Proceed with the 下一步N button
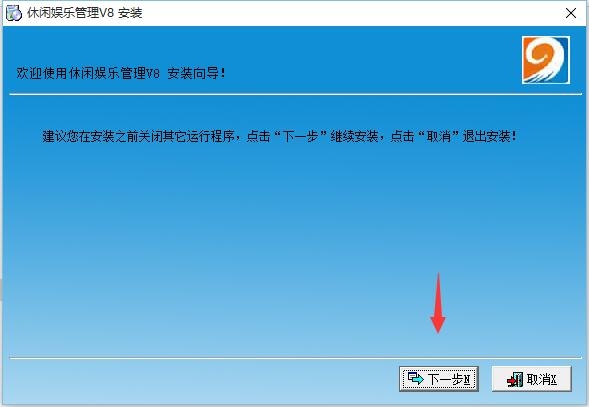The width and height of the screenshot is (589, 407). (439, 379)
